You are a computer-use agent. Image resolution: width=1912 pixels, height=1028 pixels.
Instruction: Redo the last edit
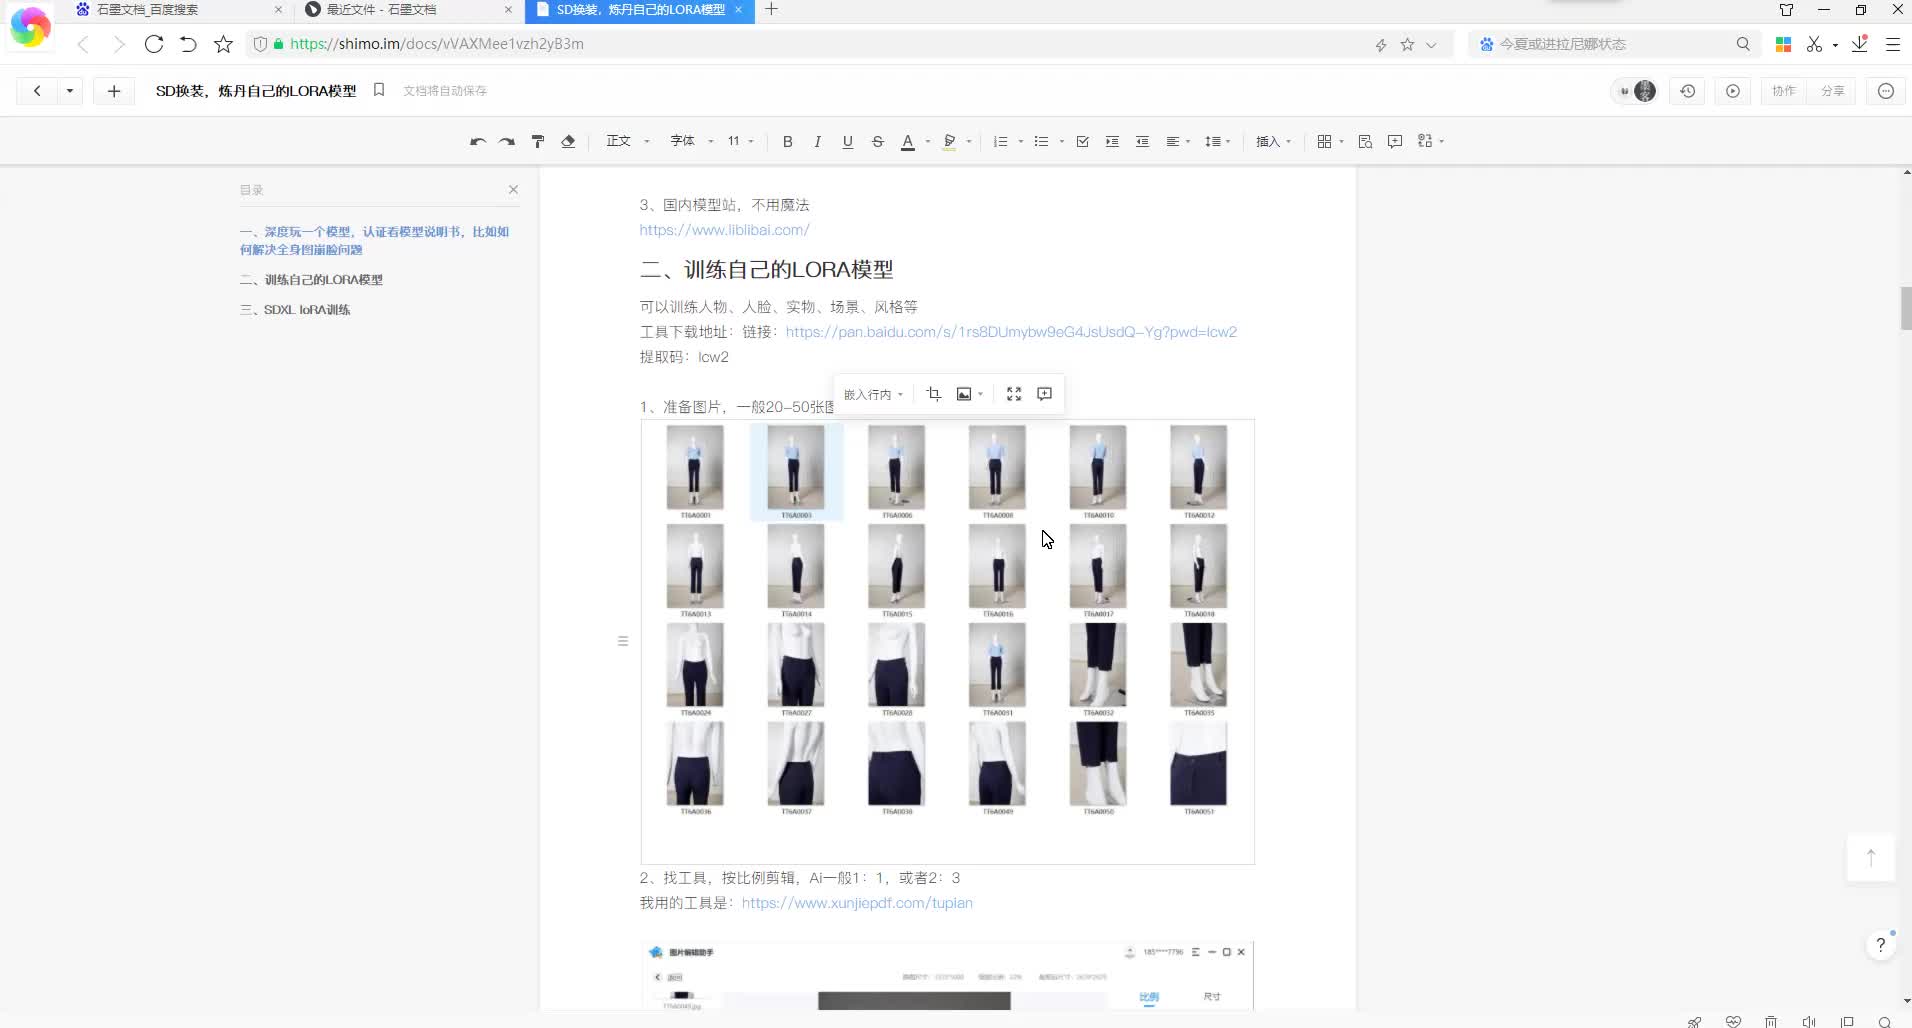tap(507, 141)
